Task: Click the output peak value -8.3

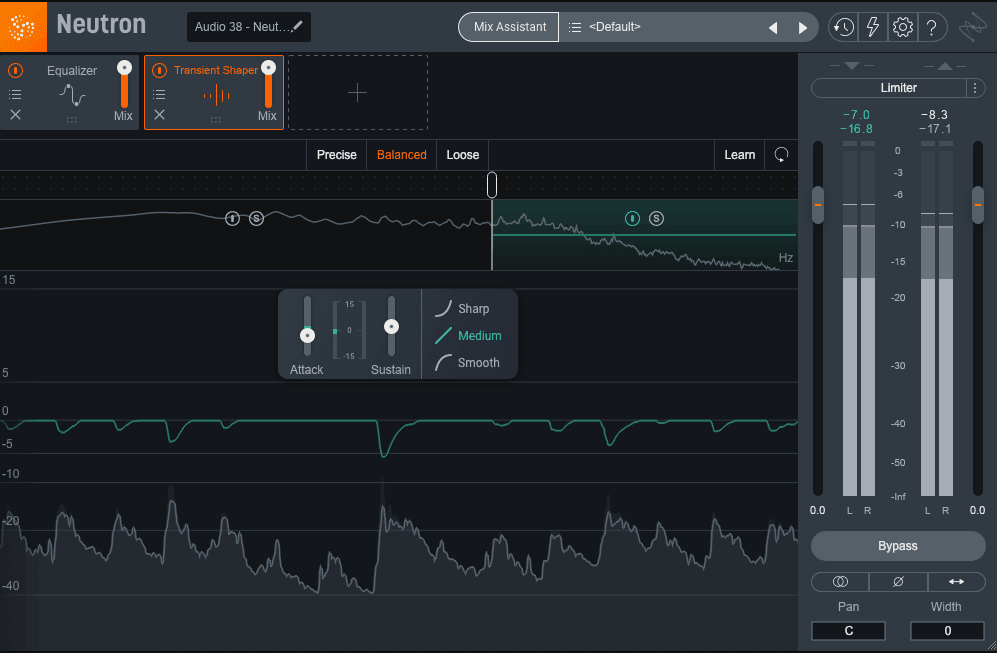Action: click(x=934, y=114)
